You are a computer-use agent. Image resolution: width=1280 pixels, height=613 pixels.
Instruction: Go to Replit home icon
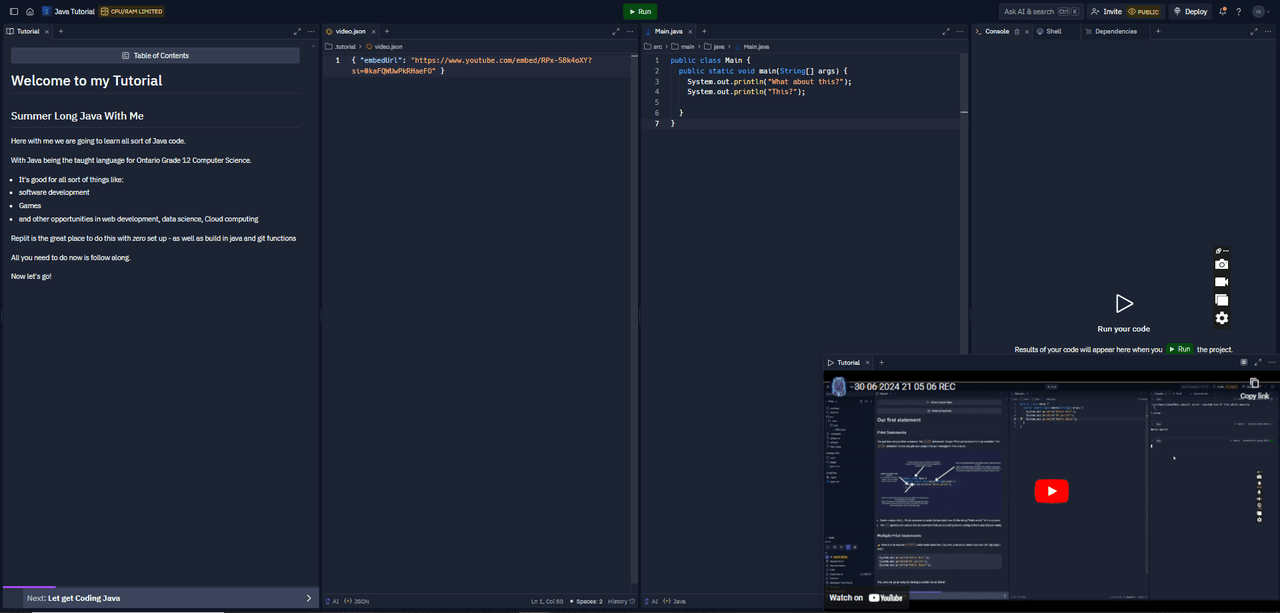pyautogui.click(x=30, y=12)
